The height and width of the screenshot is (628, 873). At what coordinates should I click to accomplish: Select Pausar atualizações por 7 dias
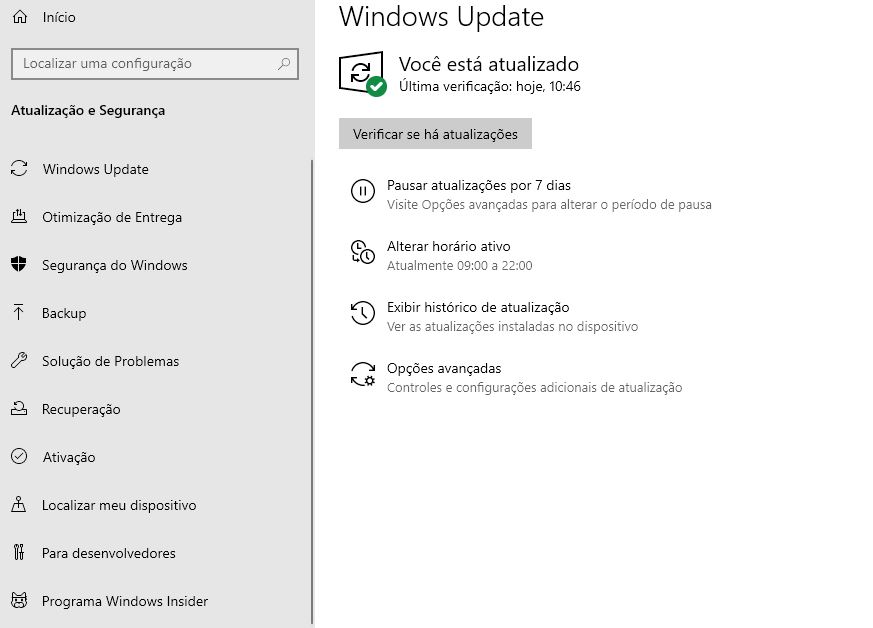[x=479, y=185]
